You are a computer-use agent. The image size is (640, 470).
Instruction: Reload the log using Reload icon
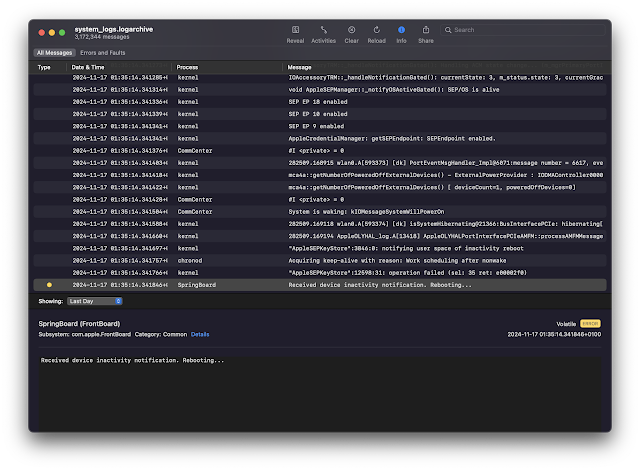click(376, 30)
